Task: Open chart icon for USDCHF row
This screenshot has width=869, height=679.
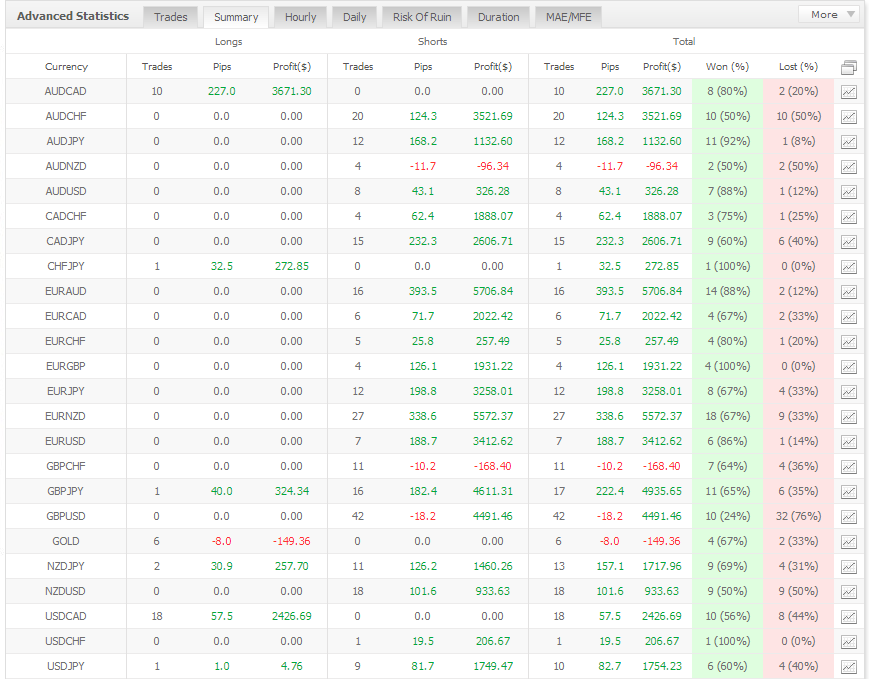Action: point(848,642)
